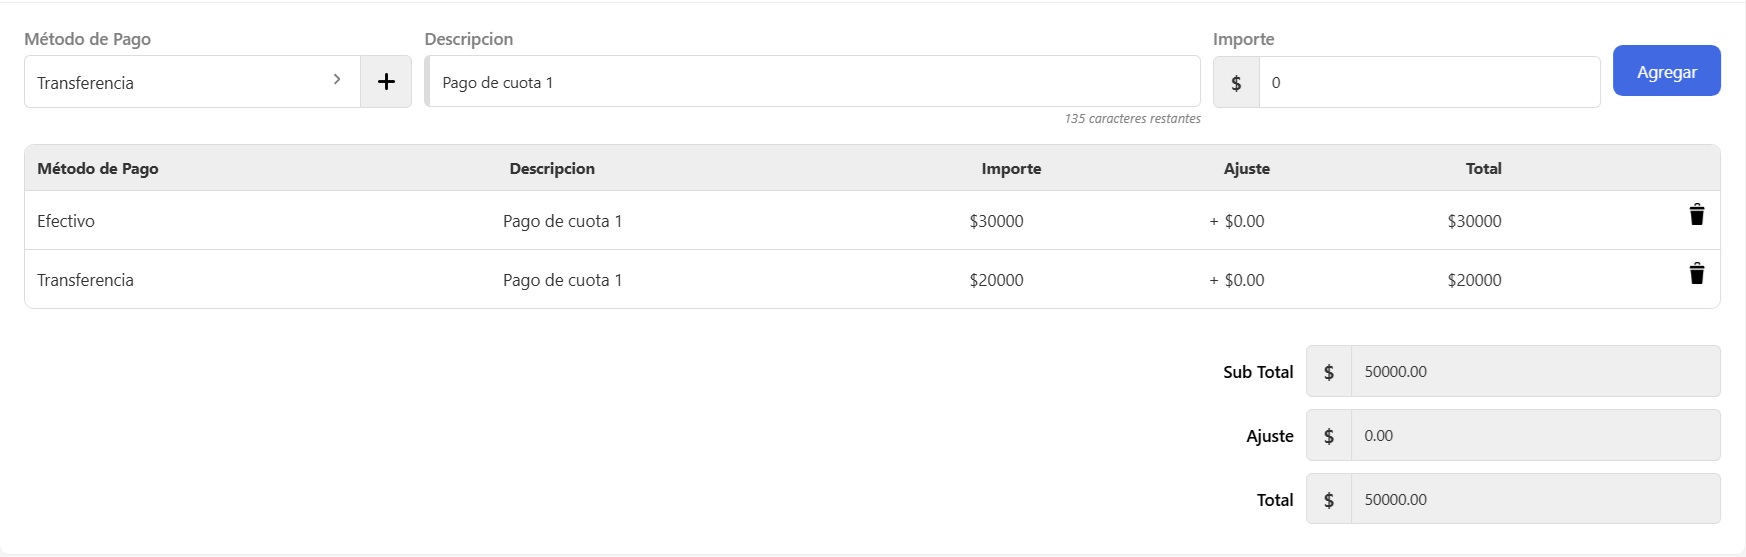This screenshot has height=557, width=1746.
Task: Click the plus icon to add payment method
Action: point(386,82)
